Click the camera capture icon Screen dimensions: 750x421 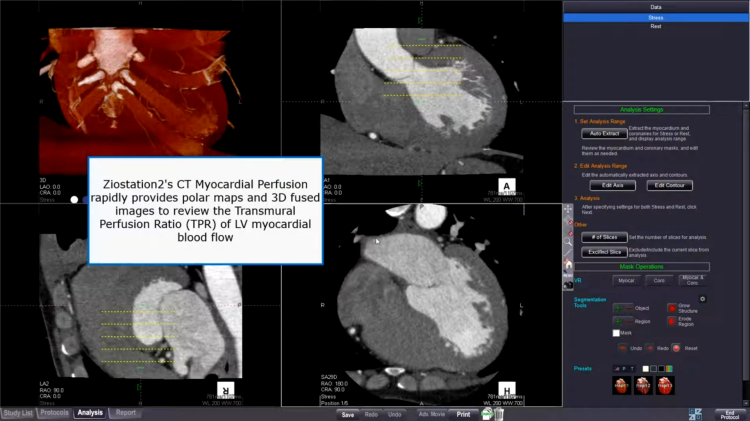(568, 285)
